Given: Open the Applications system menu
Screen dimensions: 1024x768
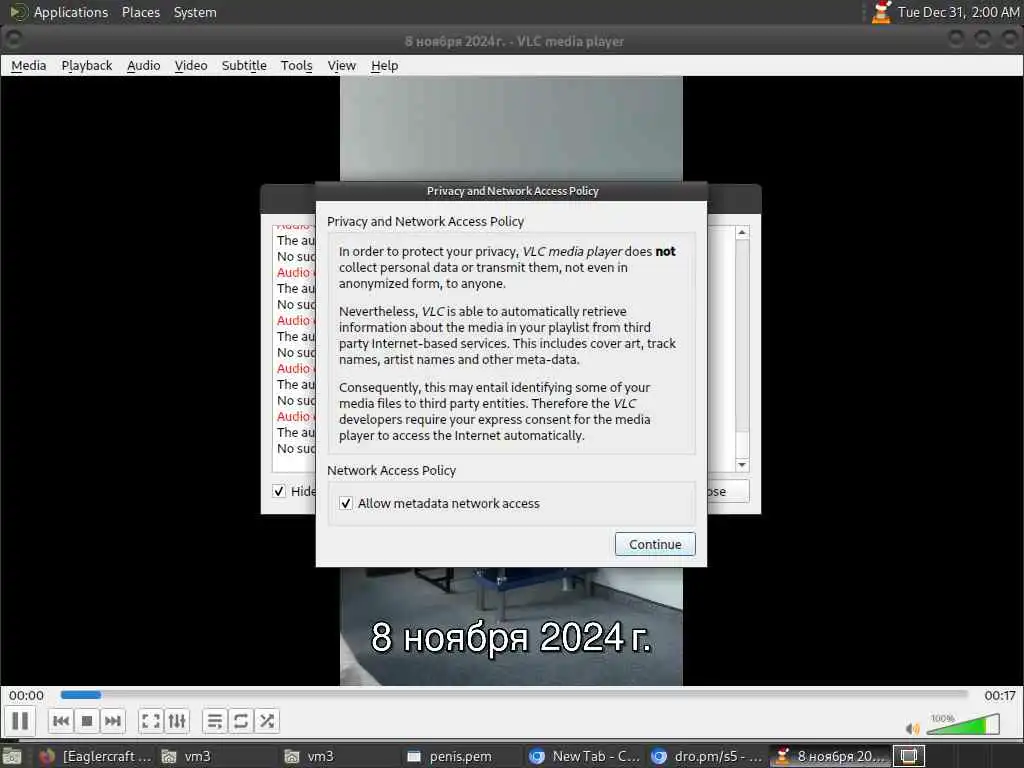Looking at the screenshot, I should [59, 12].
